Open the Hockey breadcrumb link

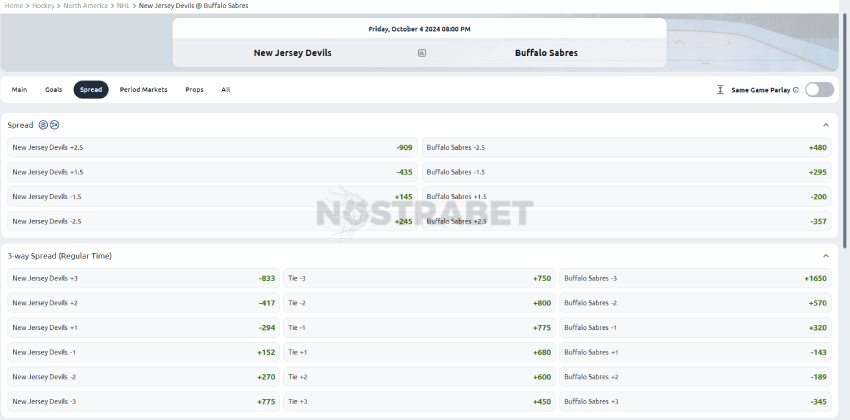coord(43,5)
